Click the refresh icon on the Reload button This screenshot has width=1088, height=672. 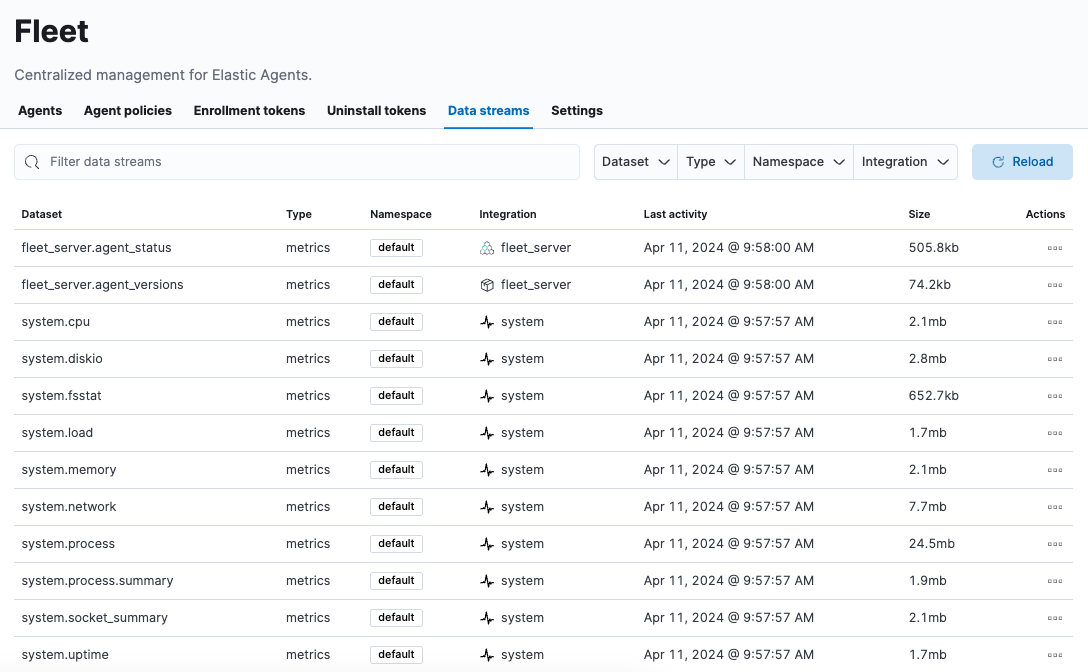click(x=997, y=161)
